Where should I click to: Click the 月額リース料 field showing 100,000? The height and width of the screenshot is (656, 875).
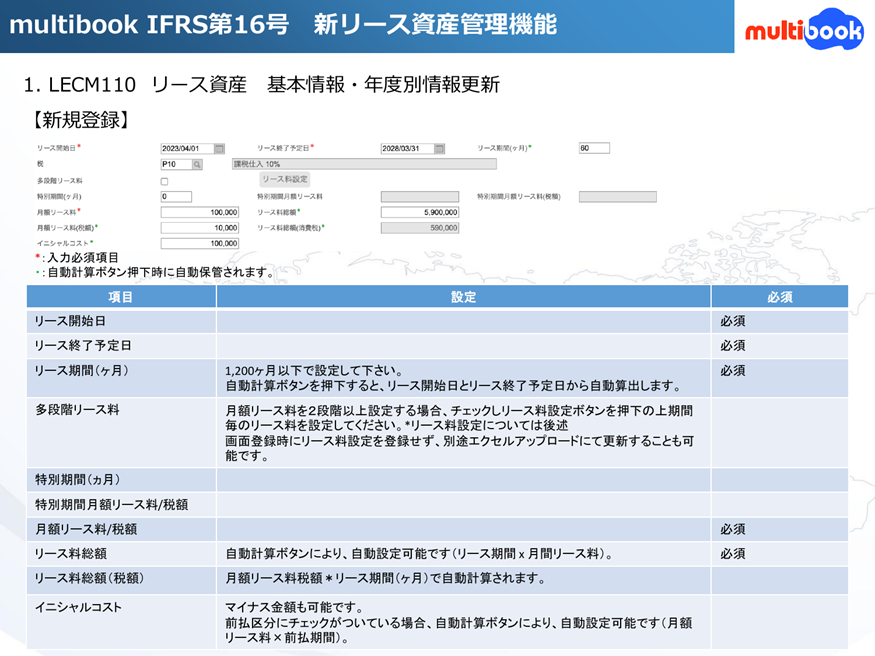200,212
